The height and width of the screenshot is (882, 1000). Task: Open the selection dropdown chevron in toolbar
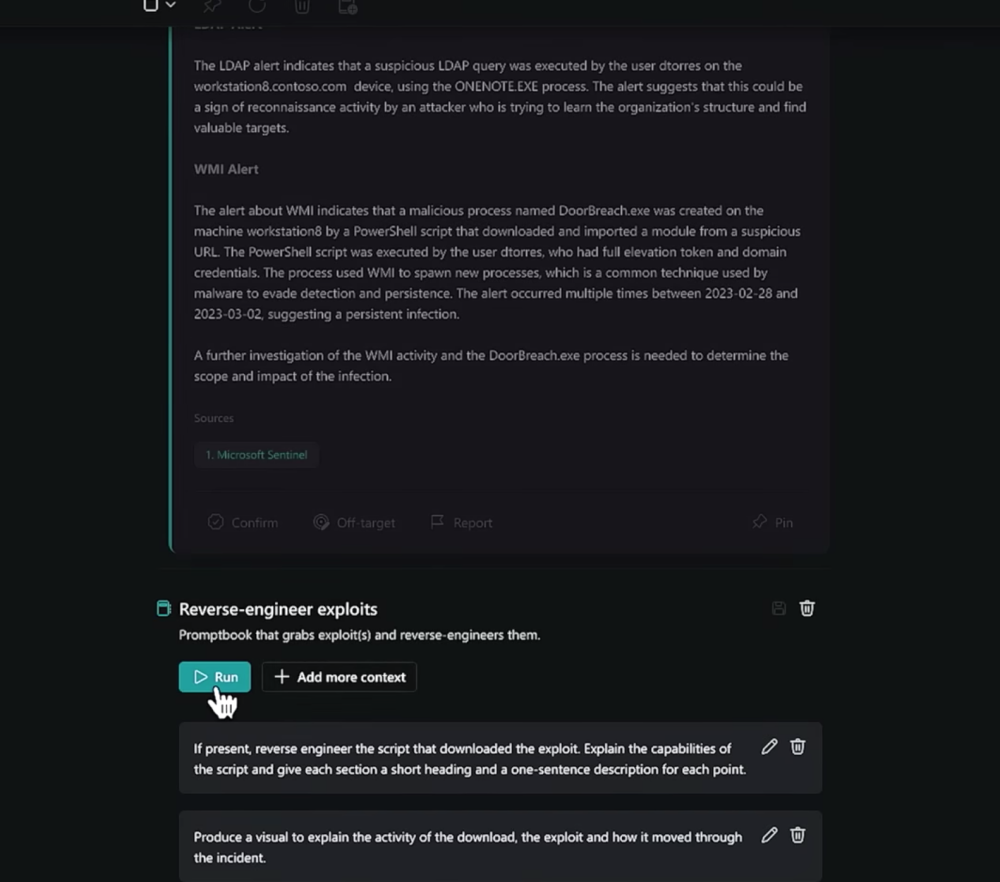(x=170, y=5)
